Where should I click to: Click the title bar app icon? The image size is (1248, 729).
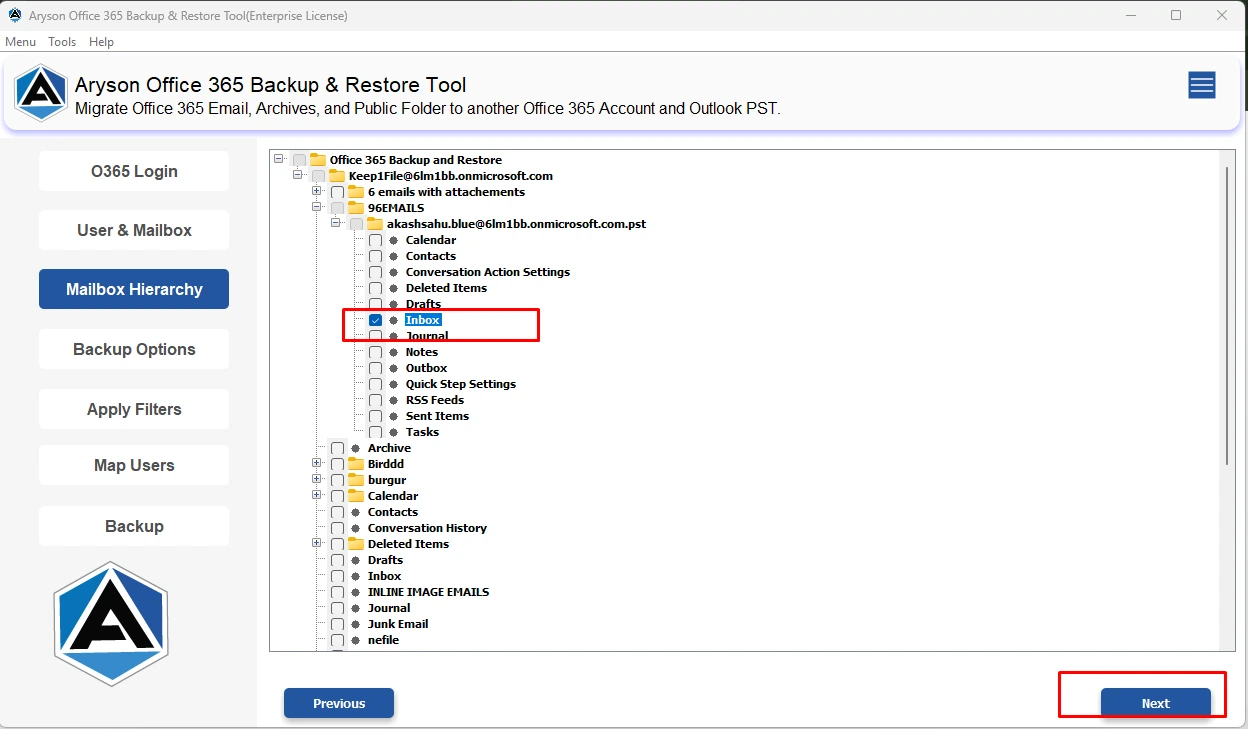pos(15,15)
